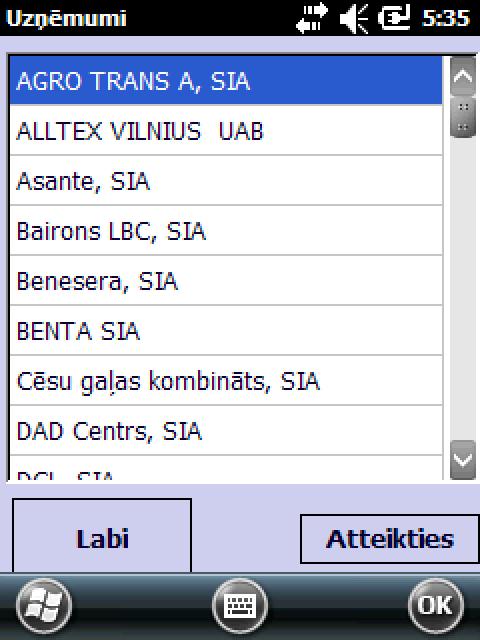Click the scrollbar down arrow
The width and height of the screenshot is (480, 640).
tap(463, 460)
